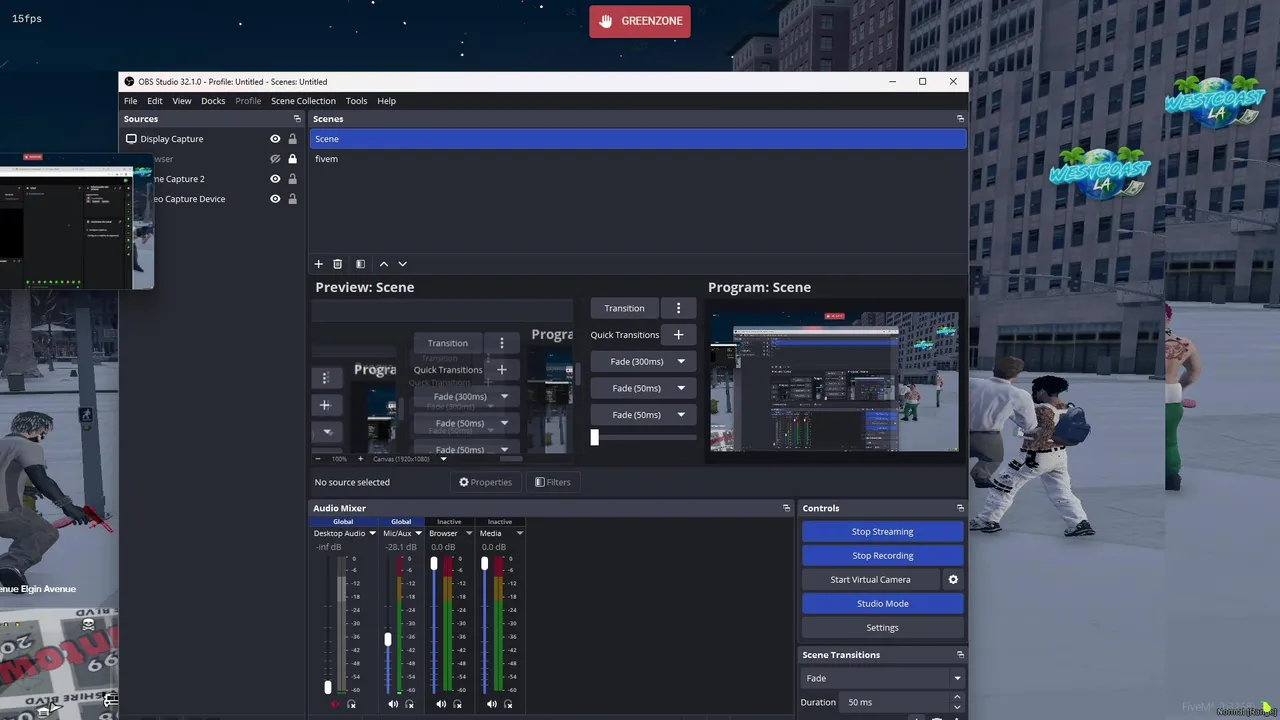Click Start Virtual Camera button

(x=870, y=580)
